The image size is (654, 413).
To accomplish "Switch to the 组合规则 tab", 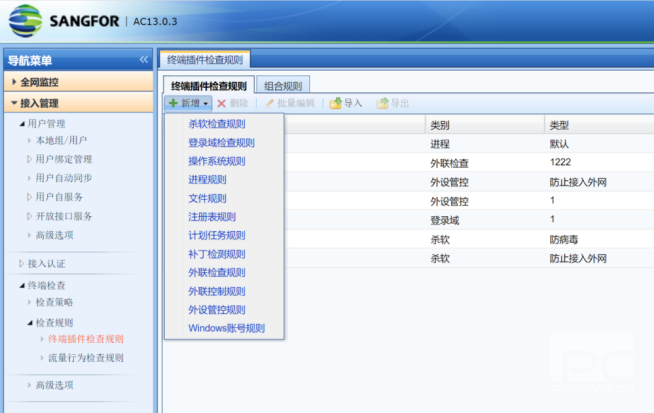I will tap(283, 86).
